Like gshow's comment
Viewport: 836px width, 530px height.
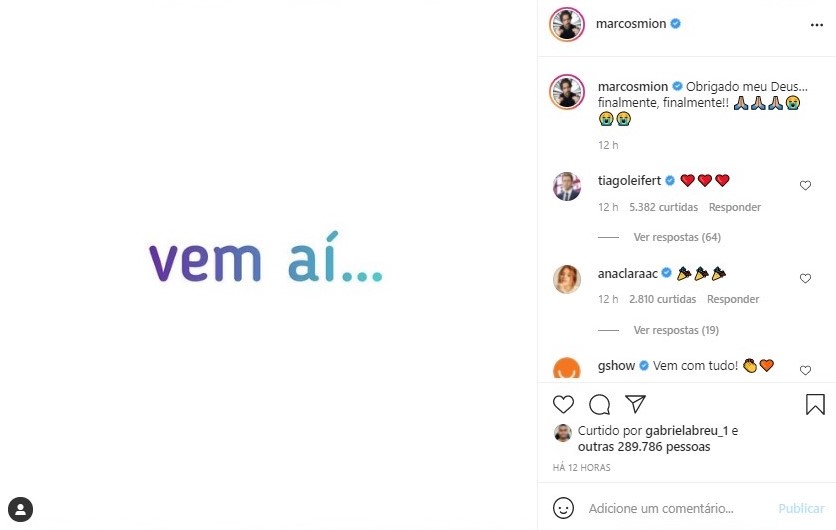[x=805, y=370]
